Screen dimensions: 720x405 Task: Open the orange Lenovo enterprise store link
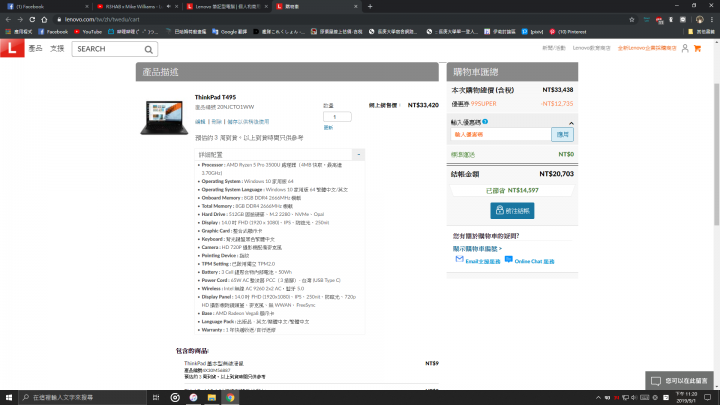647,48
